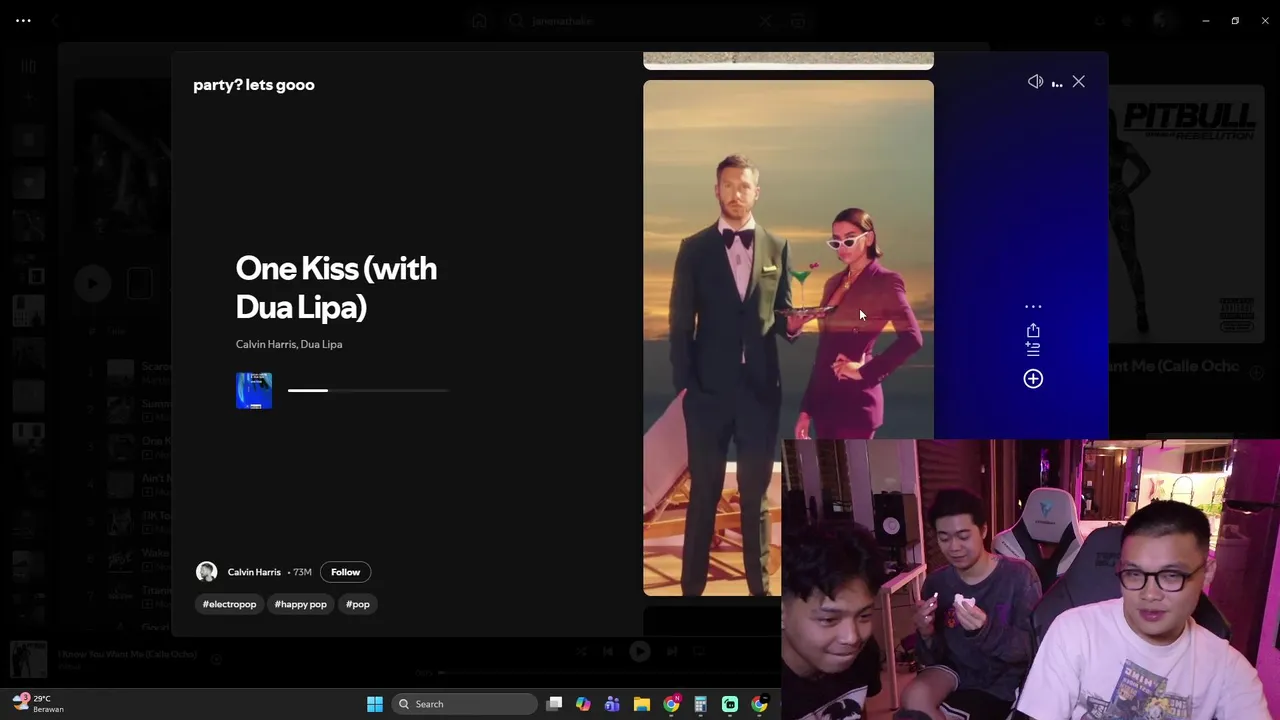
Task: Open Task View from taskbar
Action: point(555,704)
